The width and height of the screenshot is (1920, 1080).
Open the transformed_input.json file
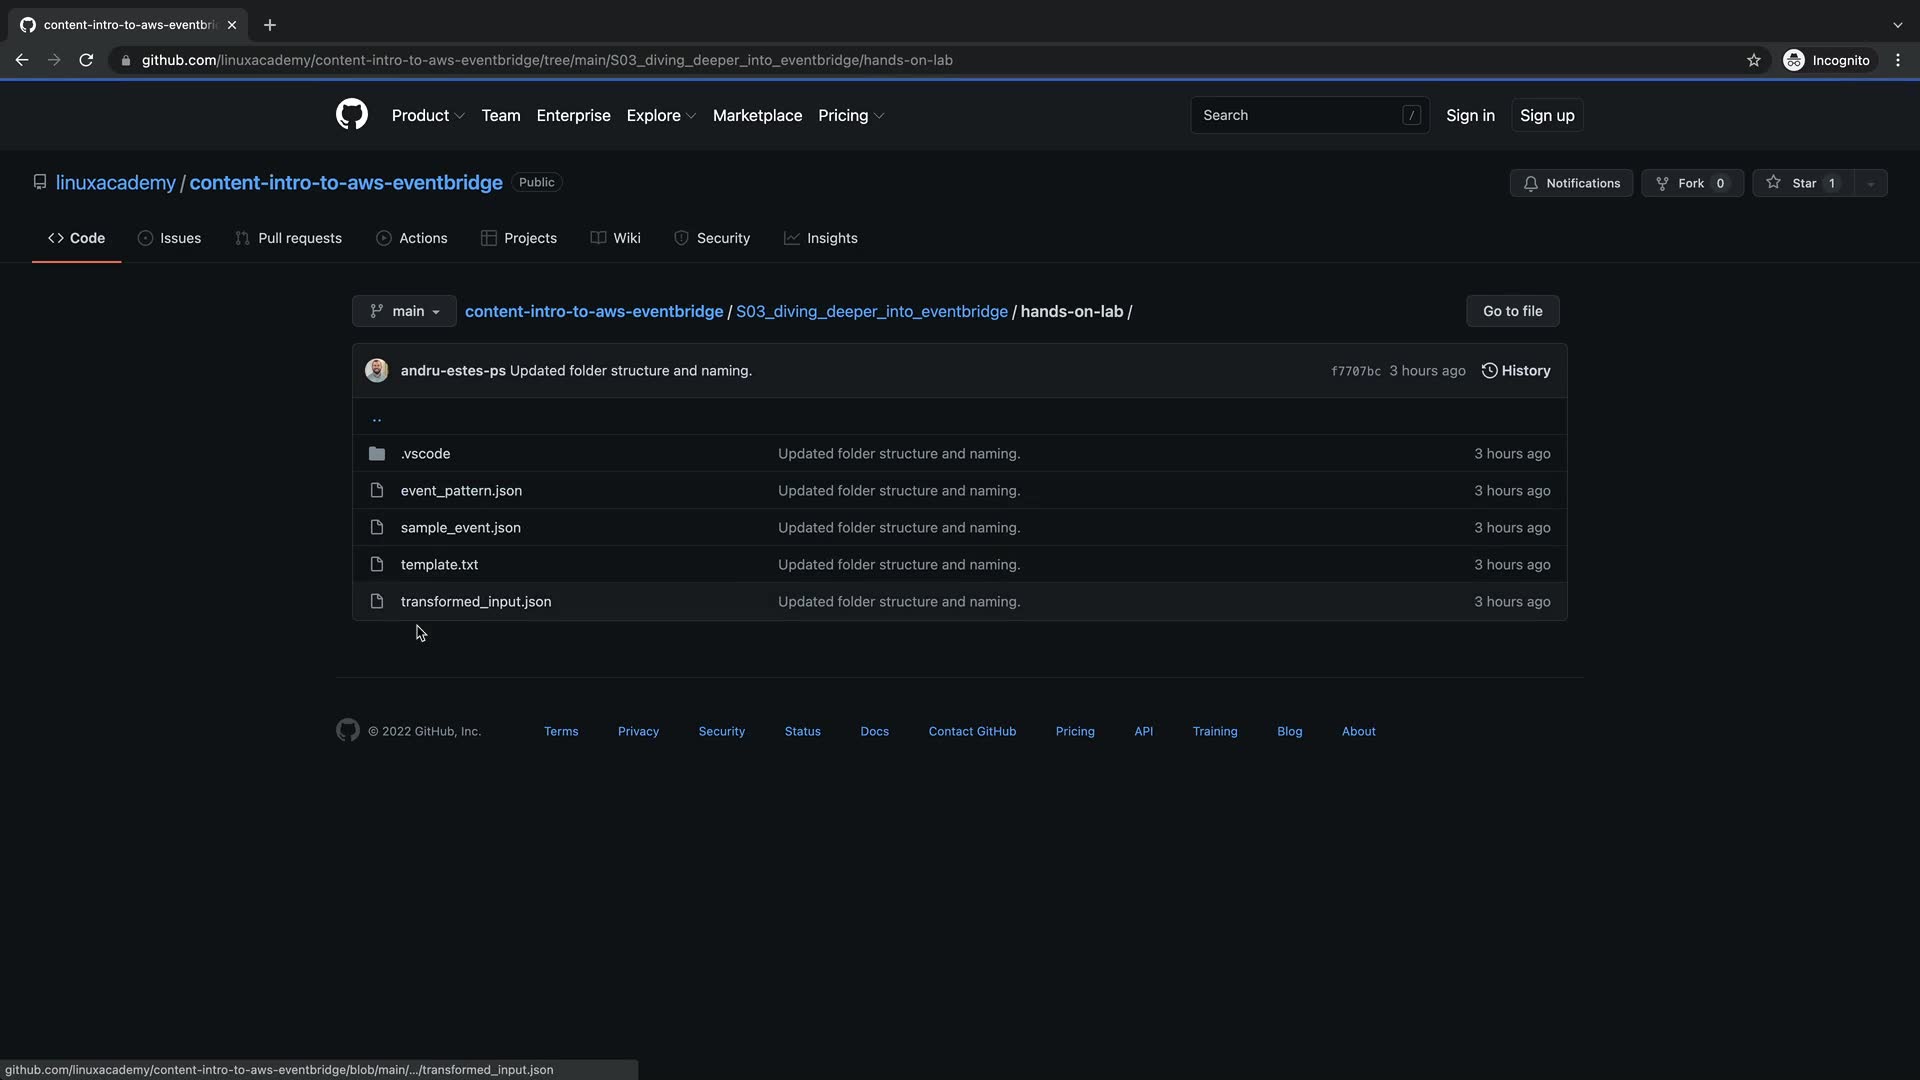(x=475, y=601)
